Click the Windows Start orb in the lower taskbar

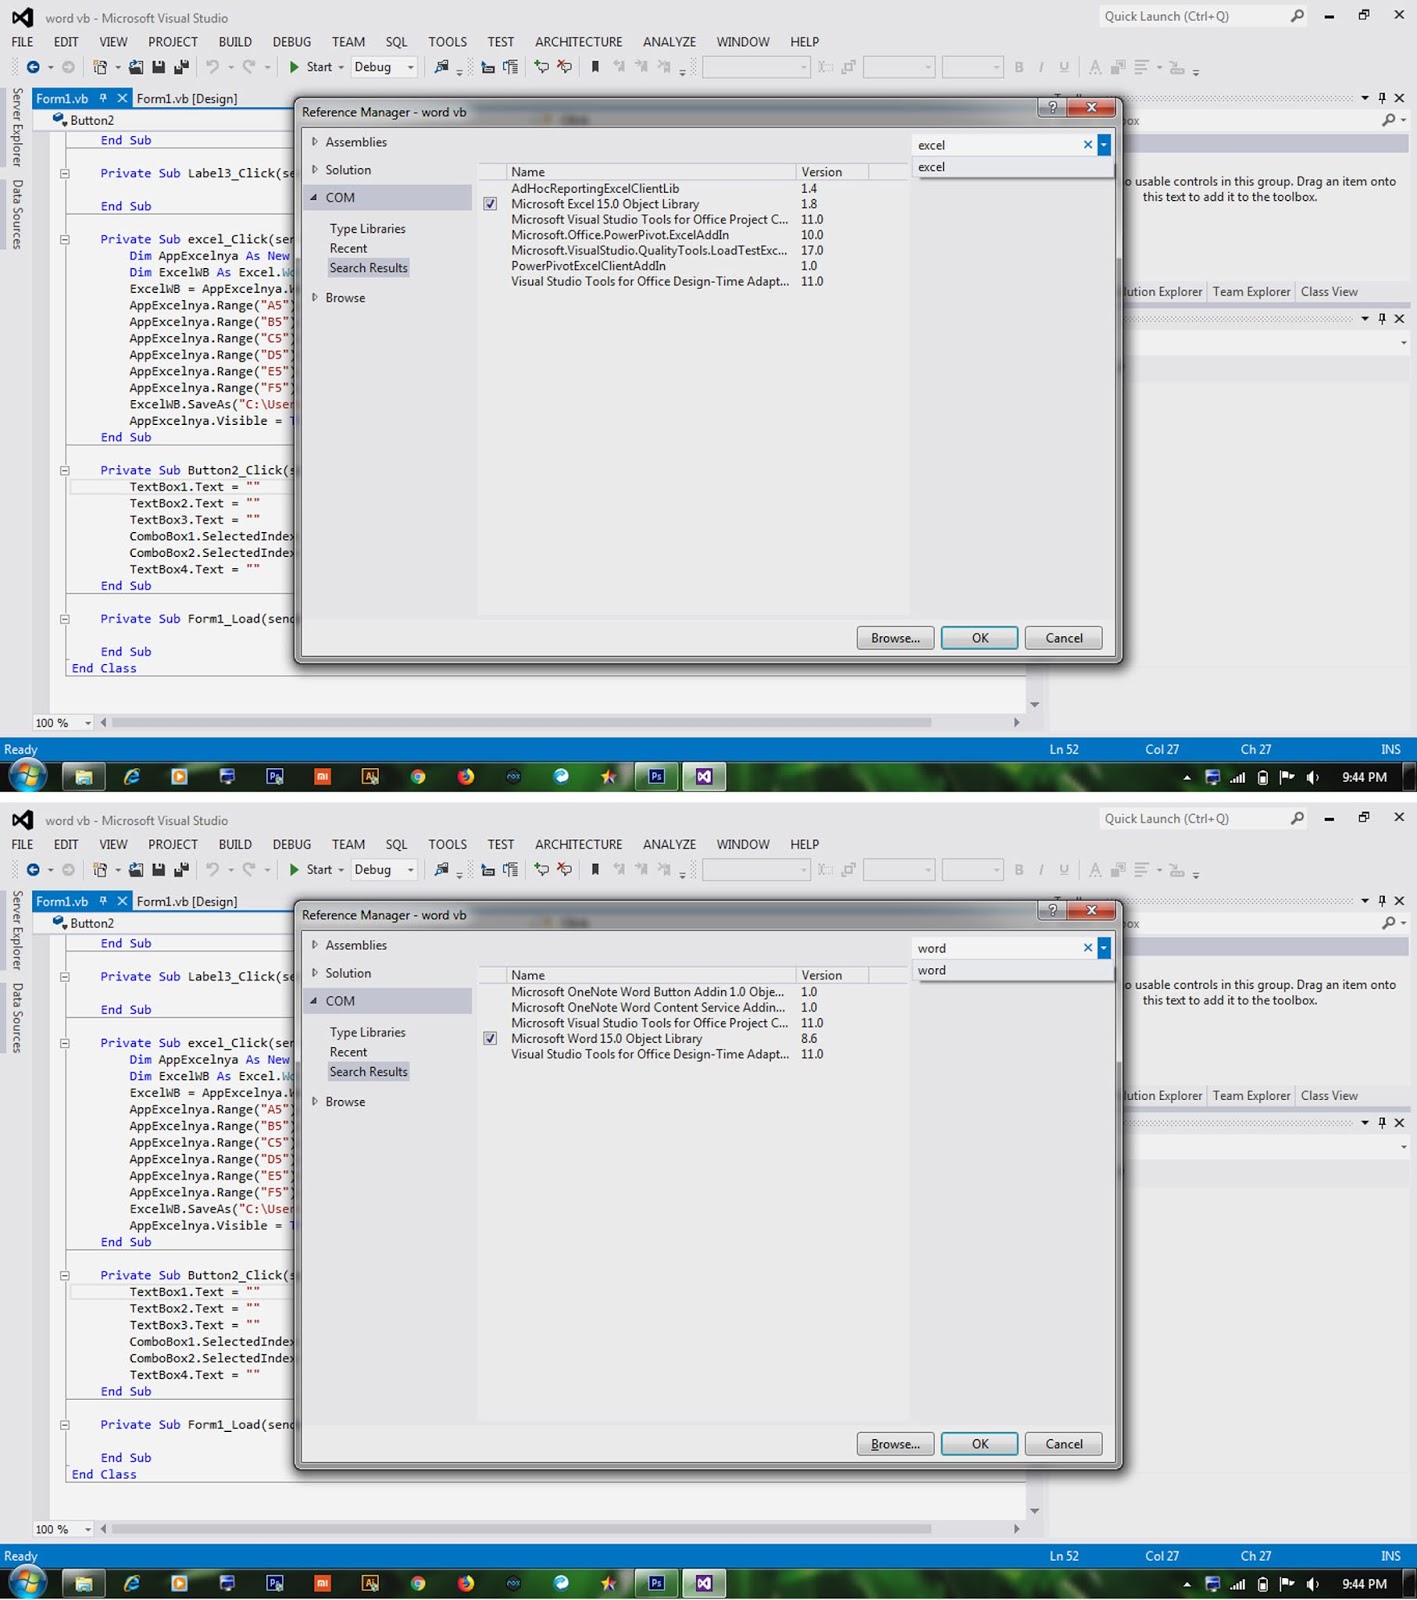tap(27, 1582)
